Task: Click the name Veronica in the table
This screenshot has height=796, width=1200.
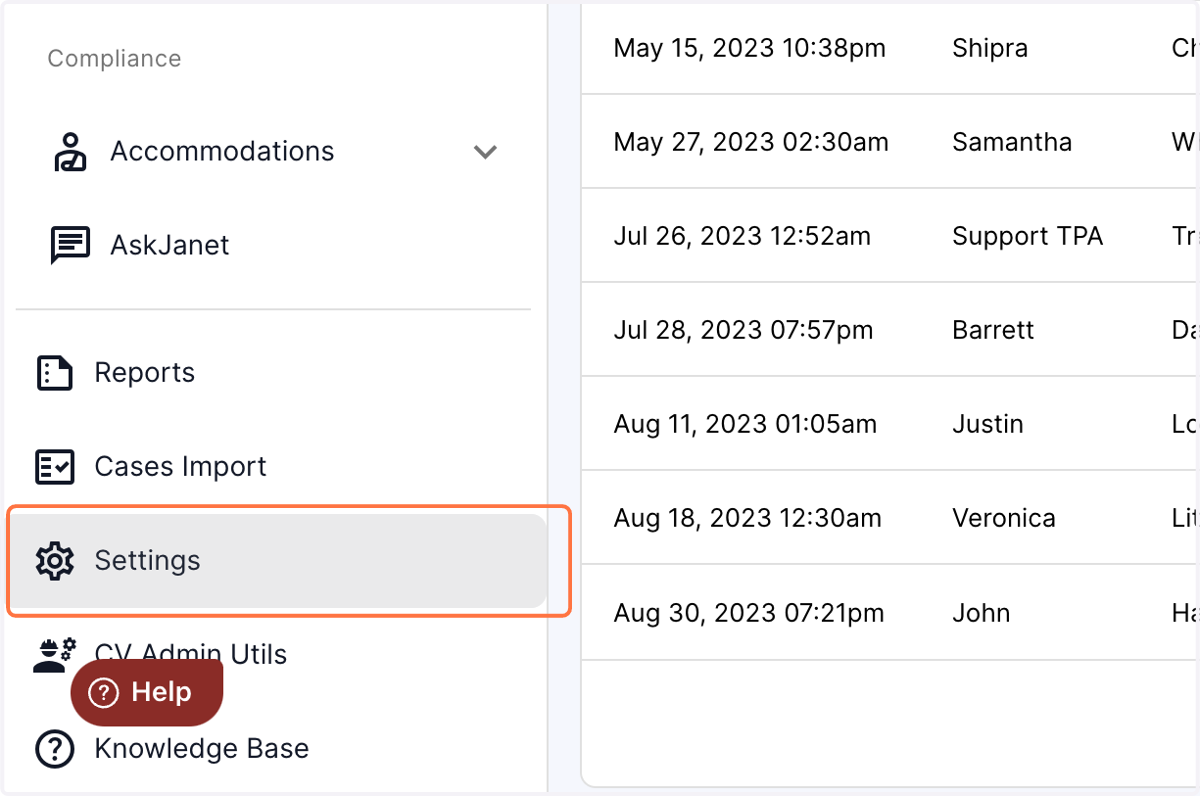Action: (x=1004, y=518)
